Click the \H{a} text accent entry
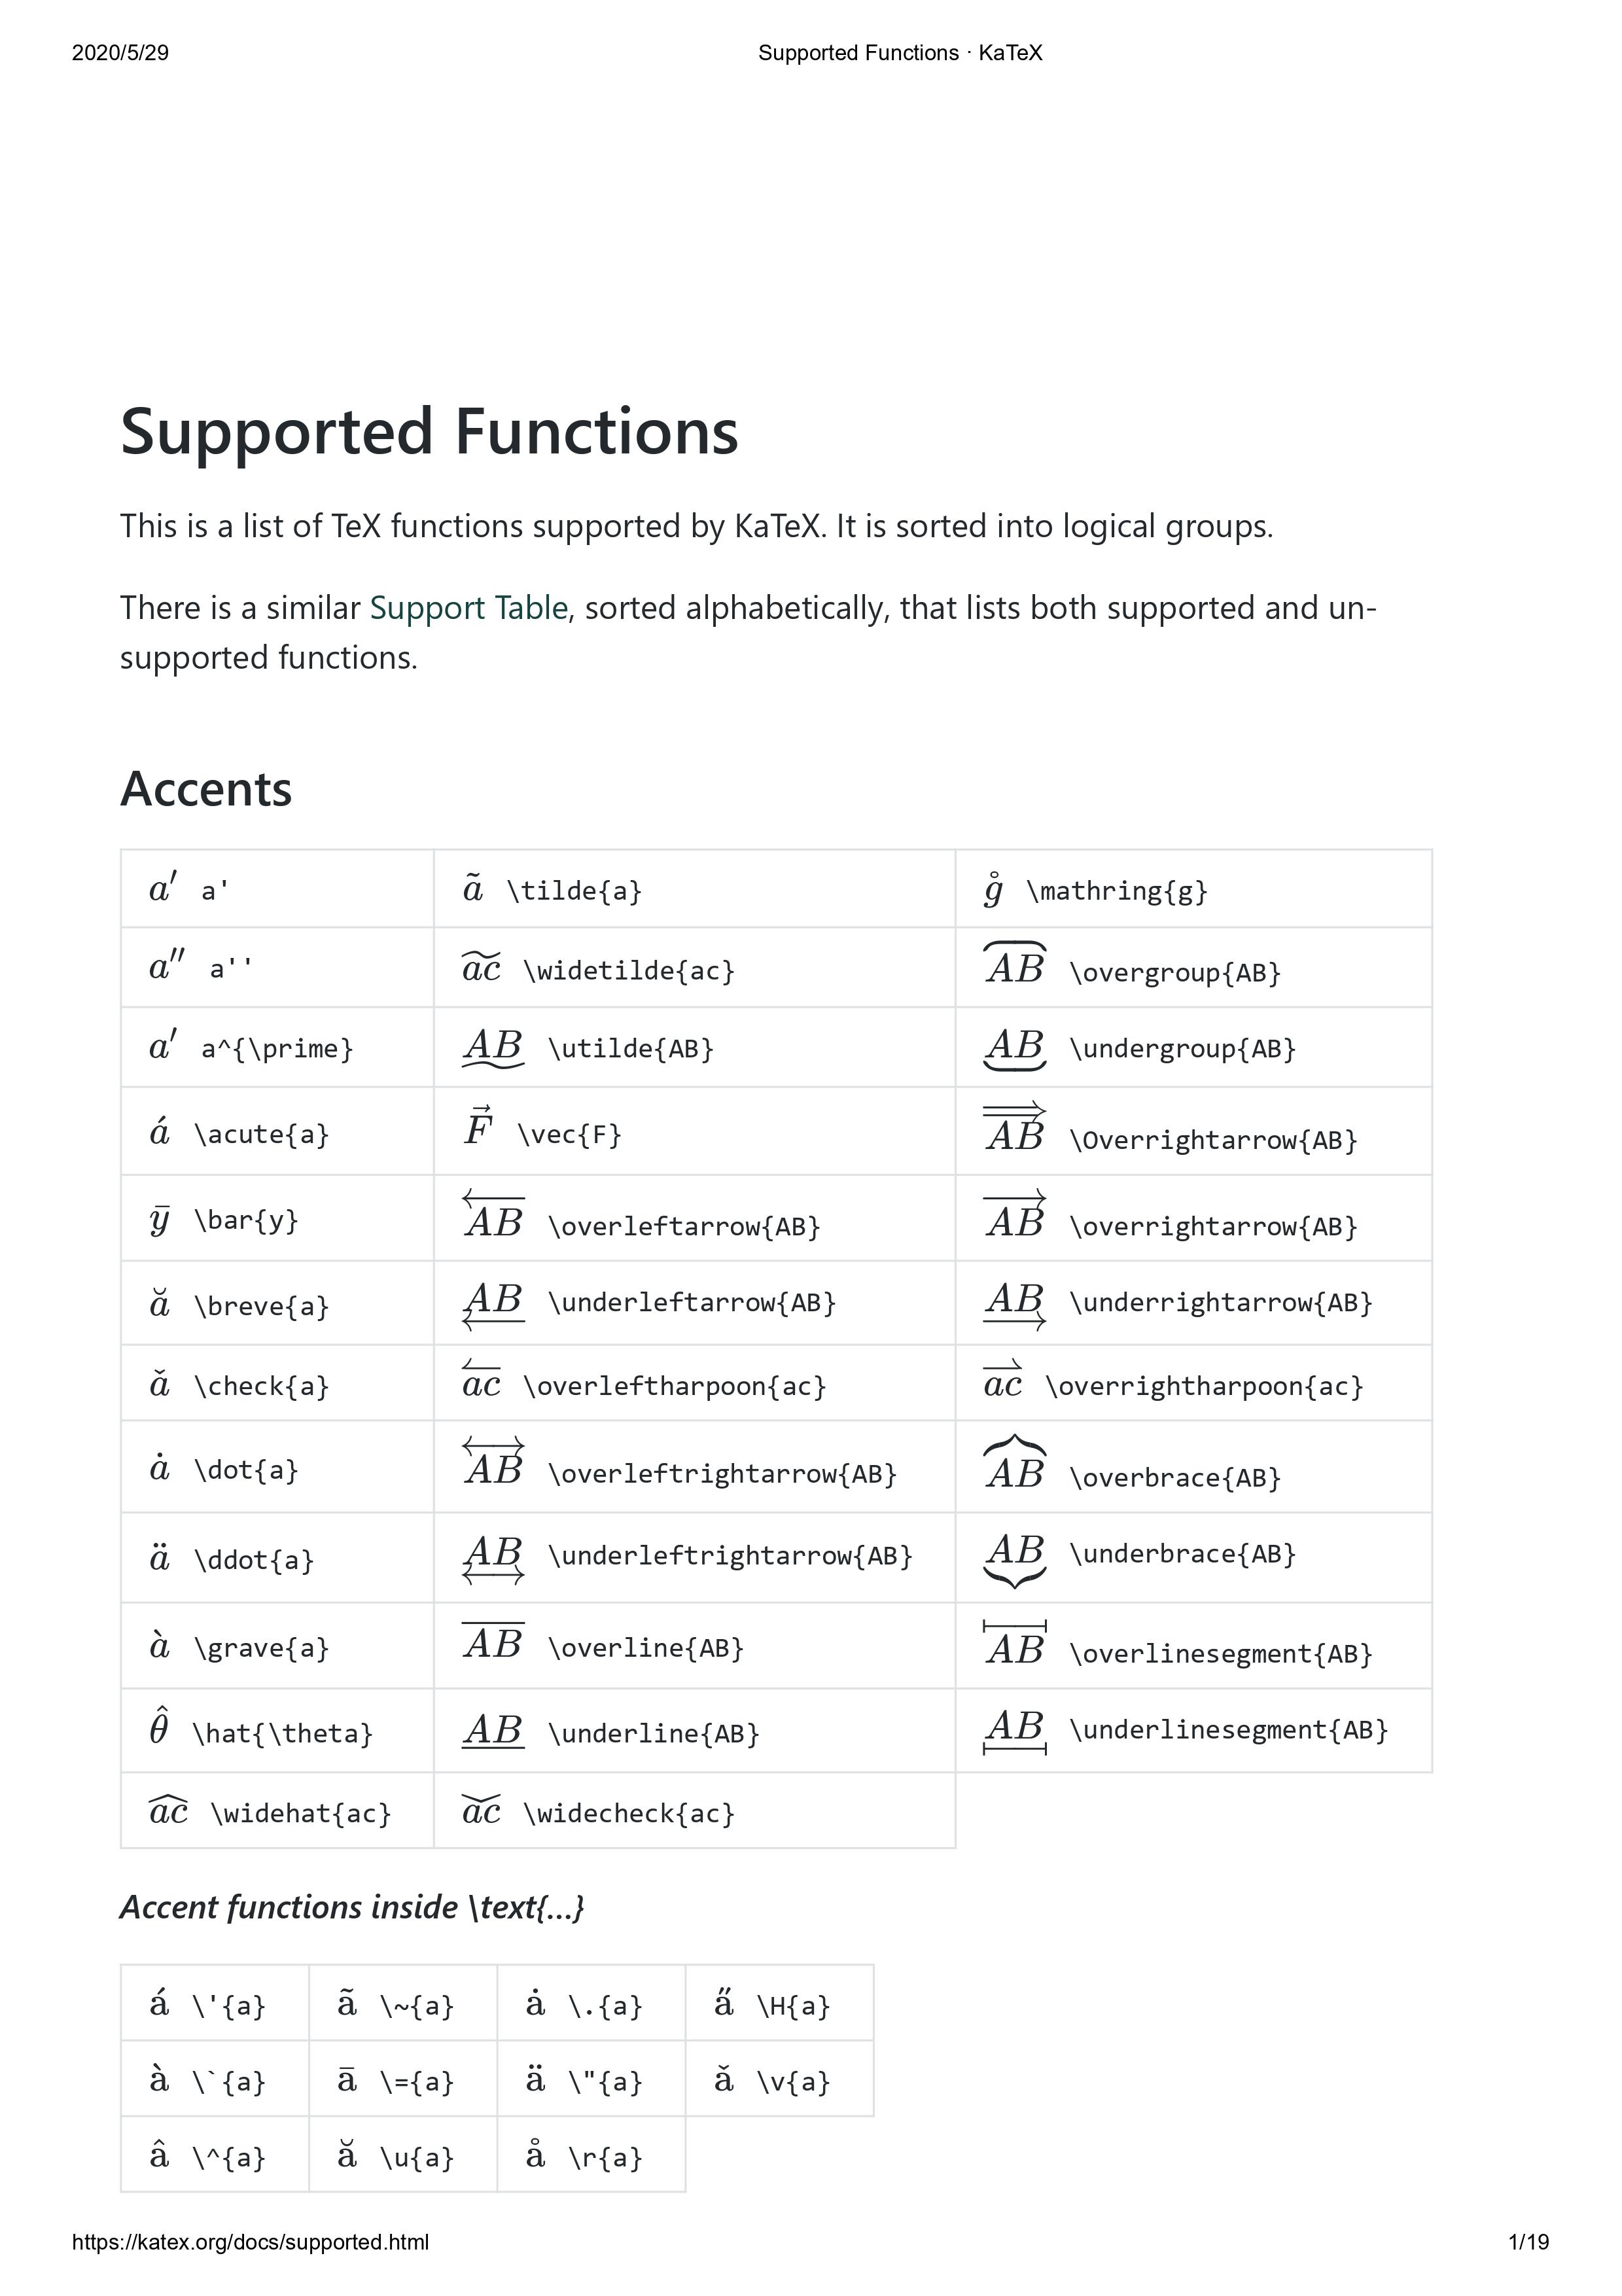The width and height of the screenshot is (1622, 2296). coord(793,2005)
